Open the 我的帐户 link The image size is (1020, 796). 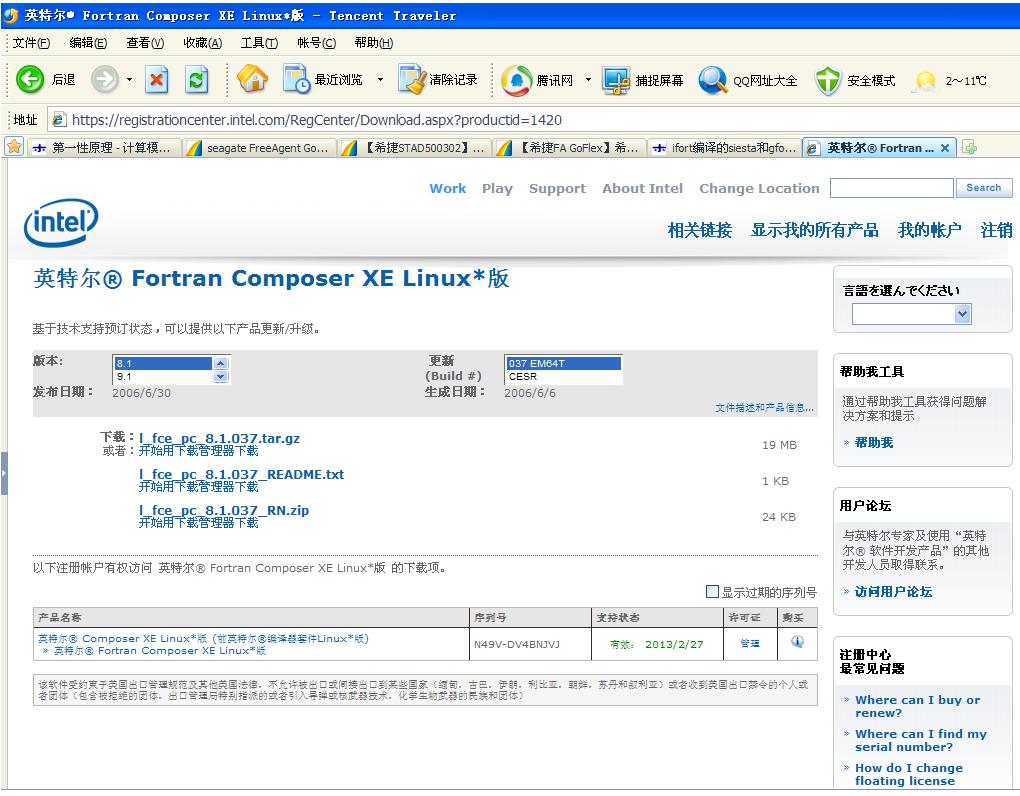pos(930,230)
